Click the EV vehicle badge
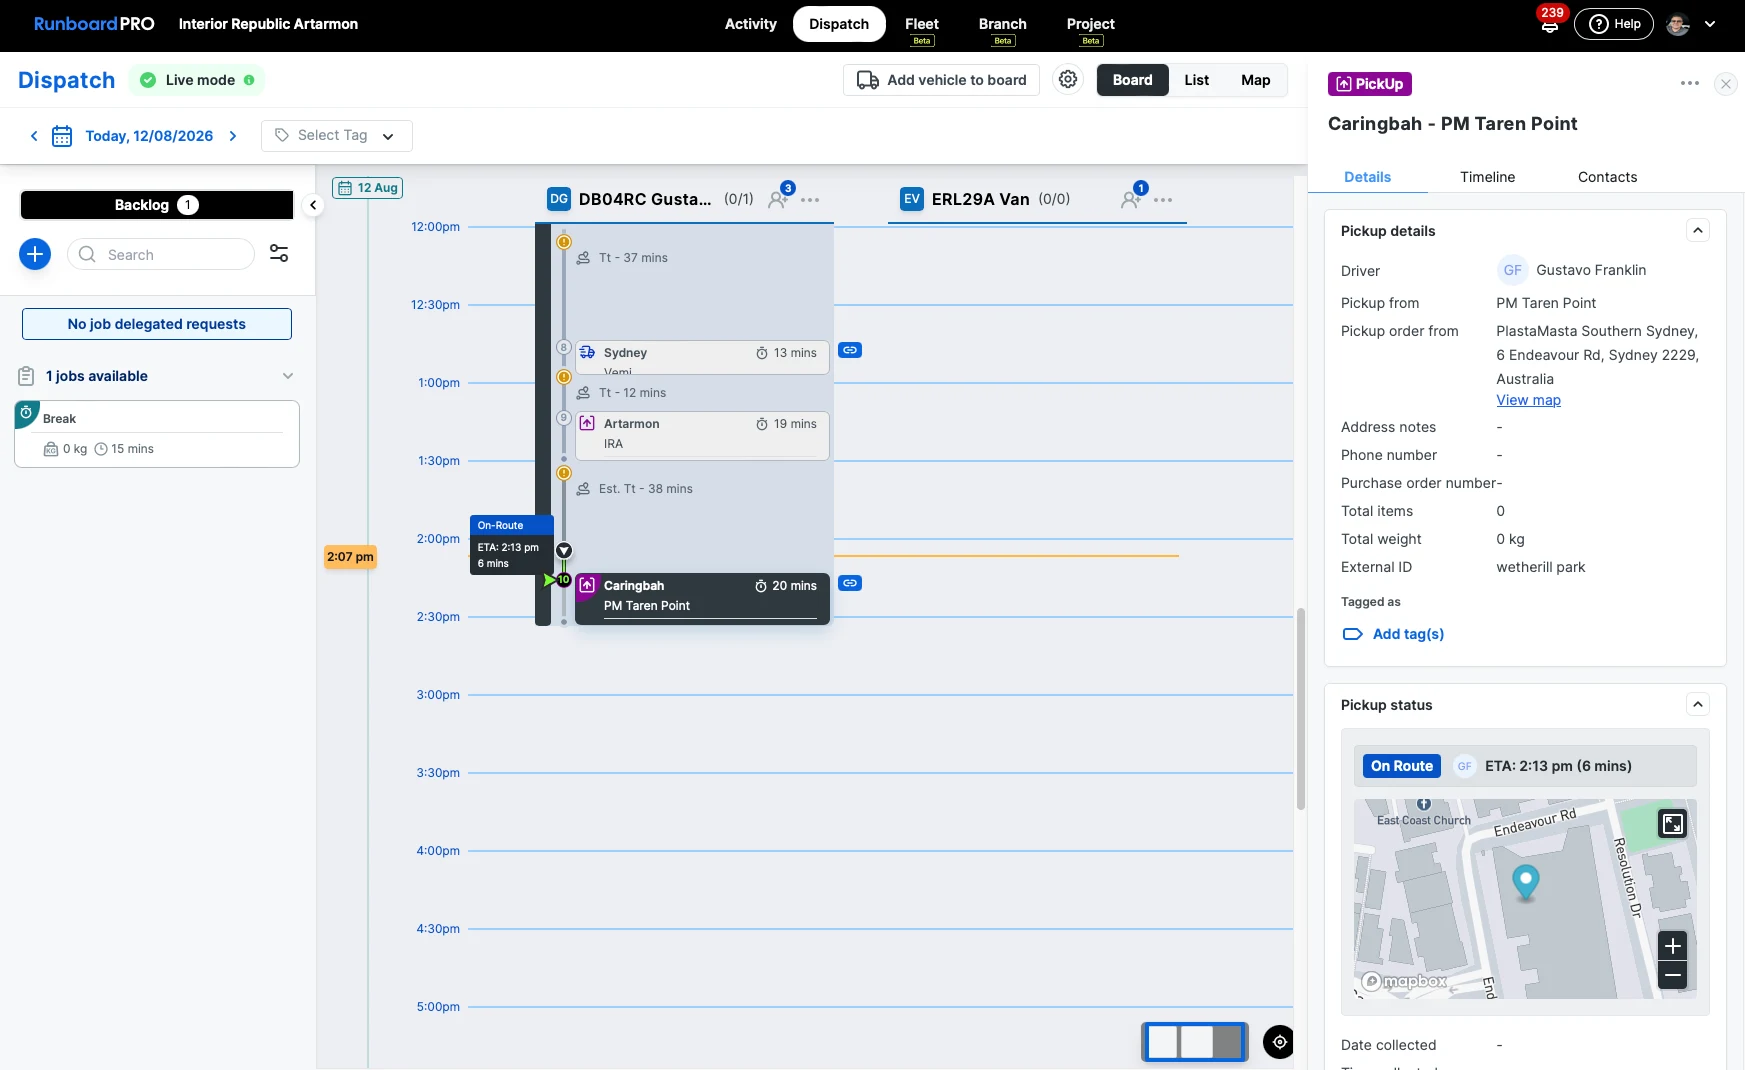Image resolution: width=1745 pixels, height=1070 pixels. tap(911, 199)
